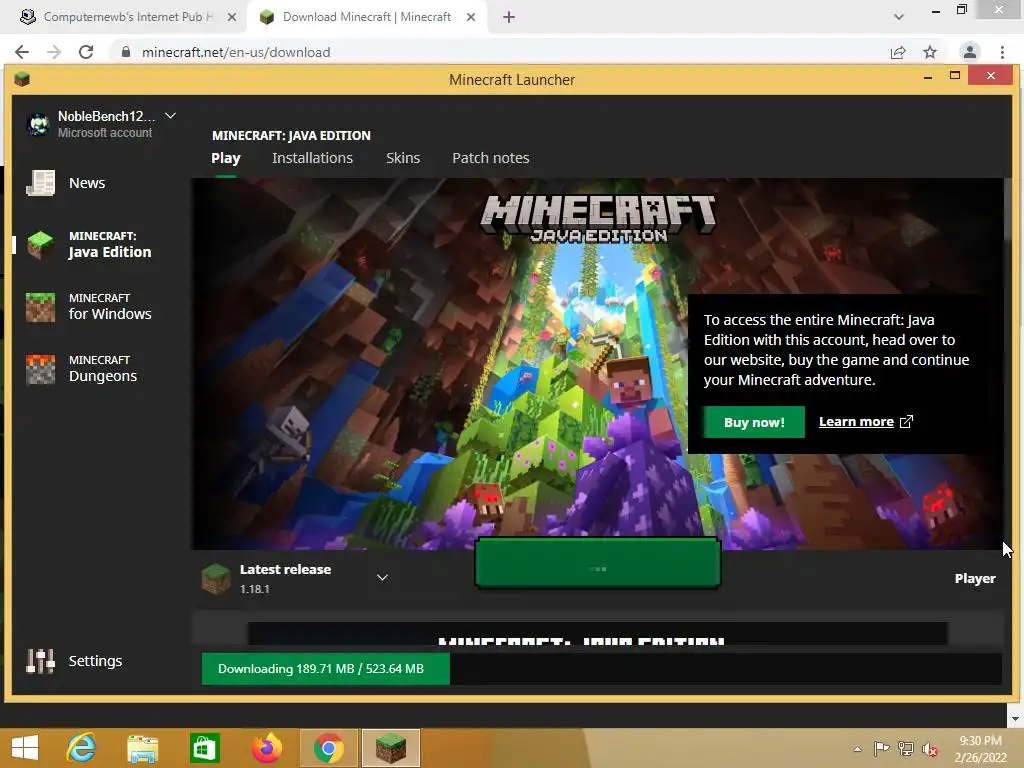
Task: Click the Microsoft account label
Action: 105,133
